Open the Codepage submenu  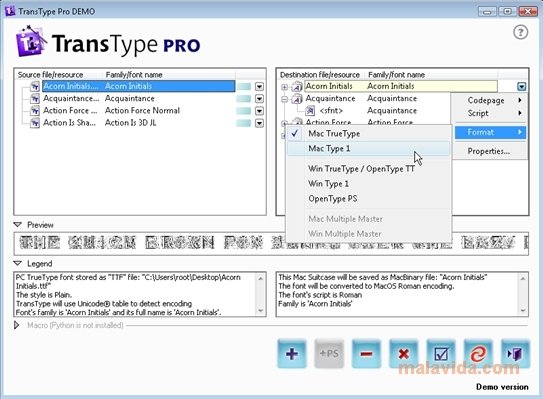point(491,100)
